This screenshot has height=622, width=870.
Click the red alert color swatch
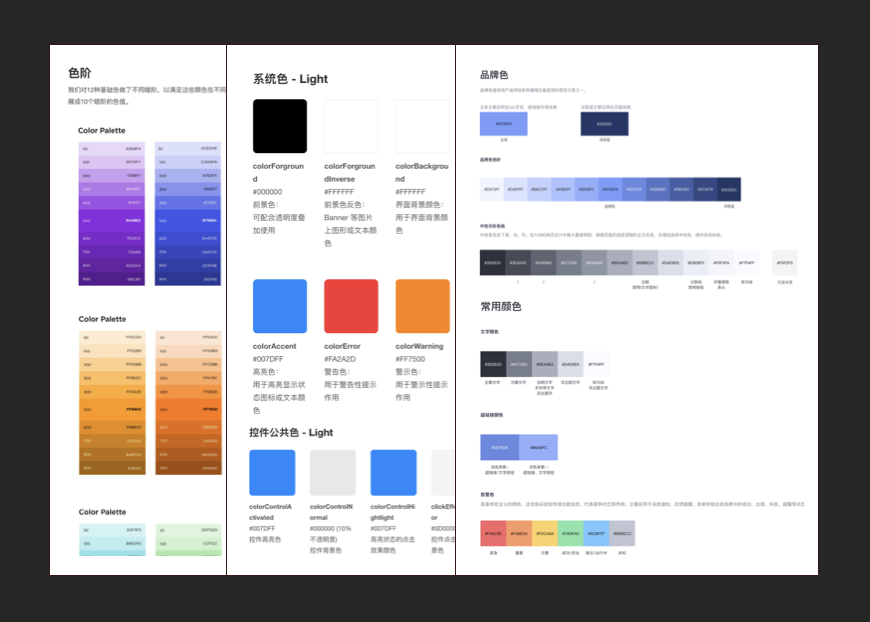point(492,533)
